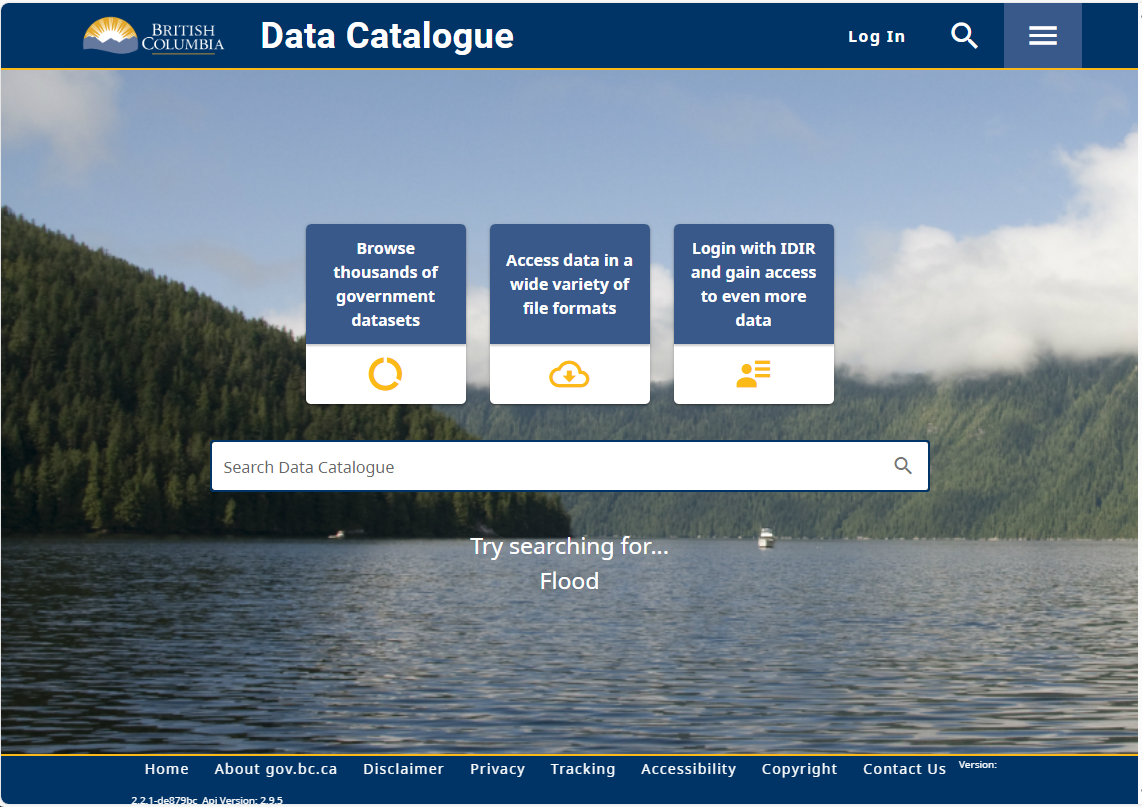Open the Copyright footer link
The height and width of the screenshot is (807, 1142).
tap(799, 769)
